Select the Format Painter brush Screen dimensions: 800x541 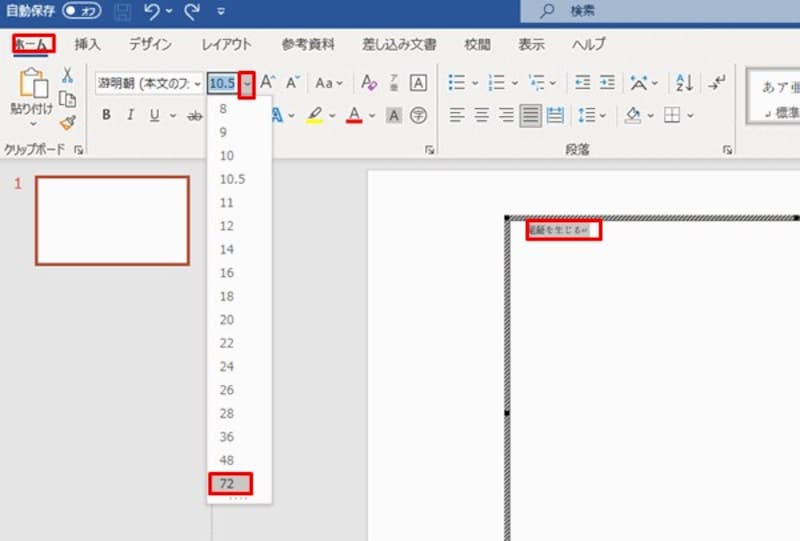pyautogui.click(x=67, y=122)
